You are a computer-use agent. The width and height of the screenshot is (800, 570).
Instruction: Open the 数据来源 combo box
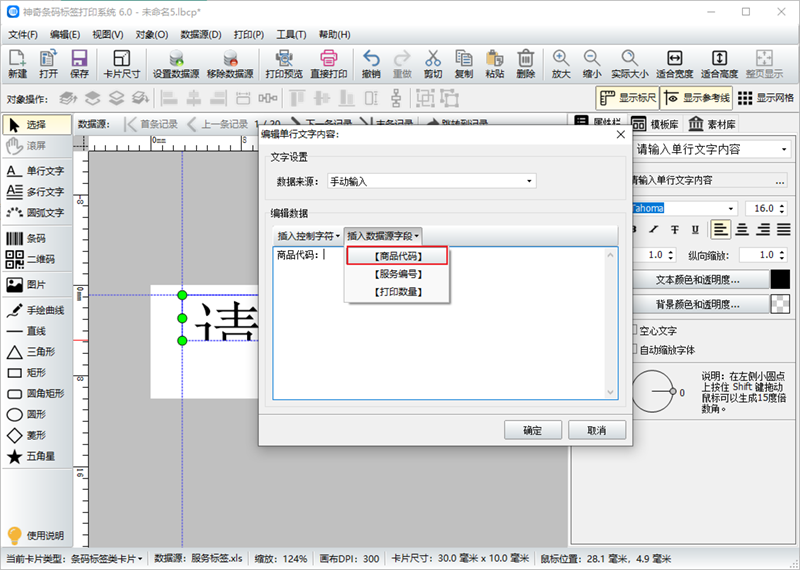[x=431, y=181]
